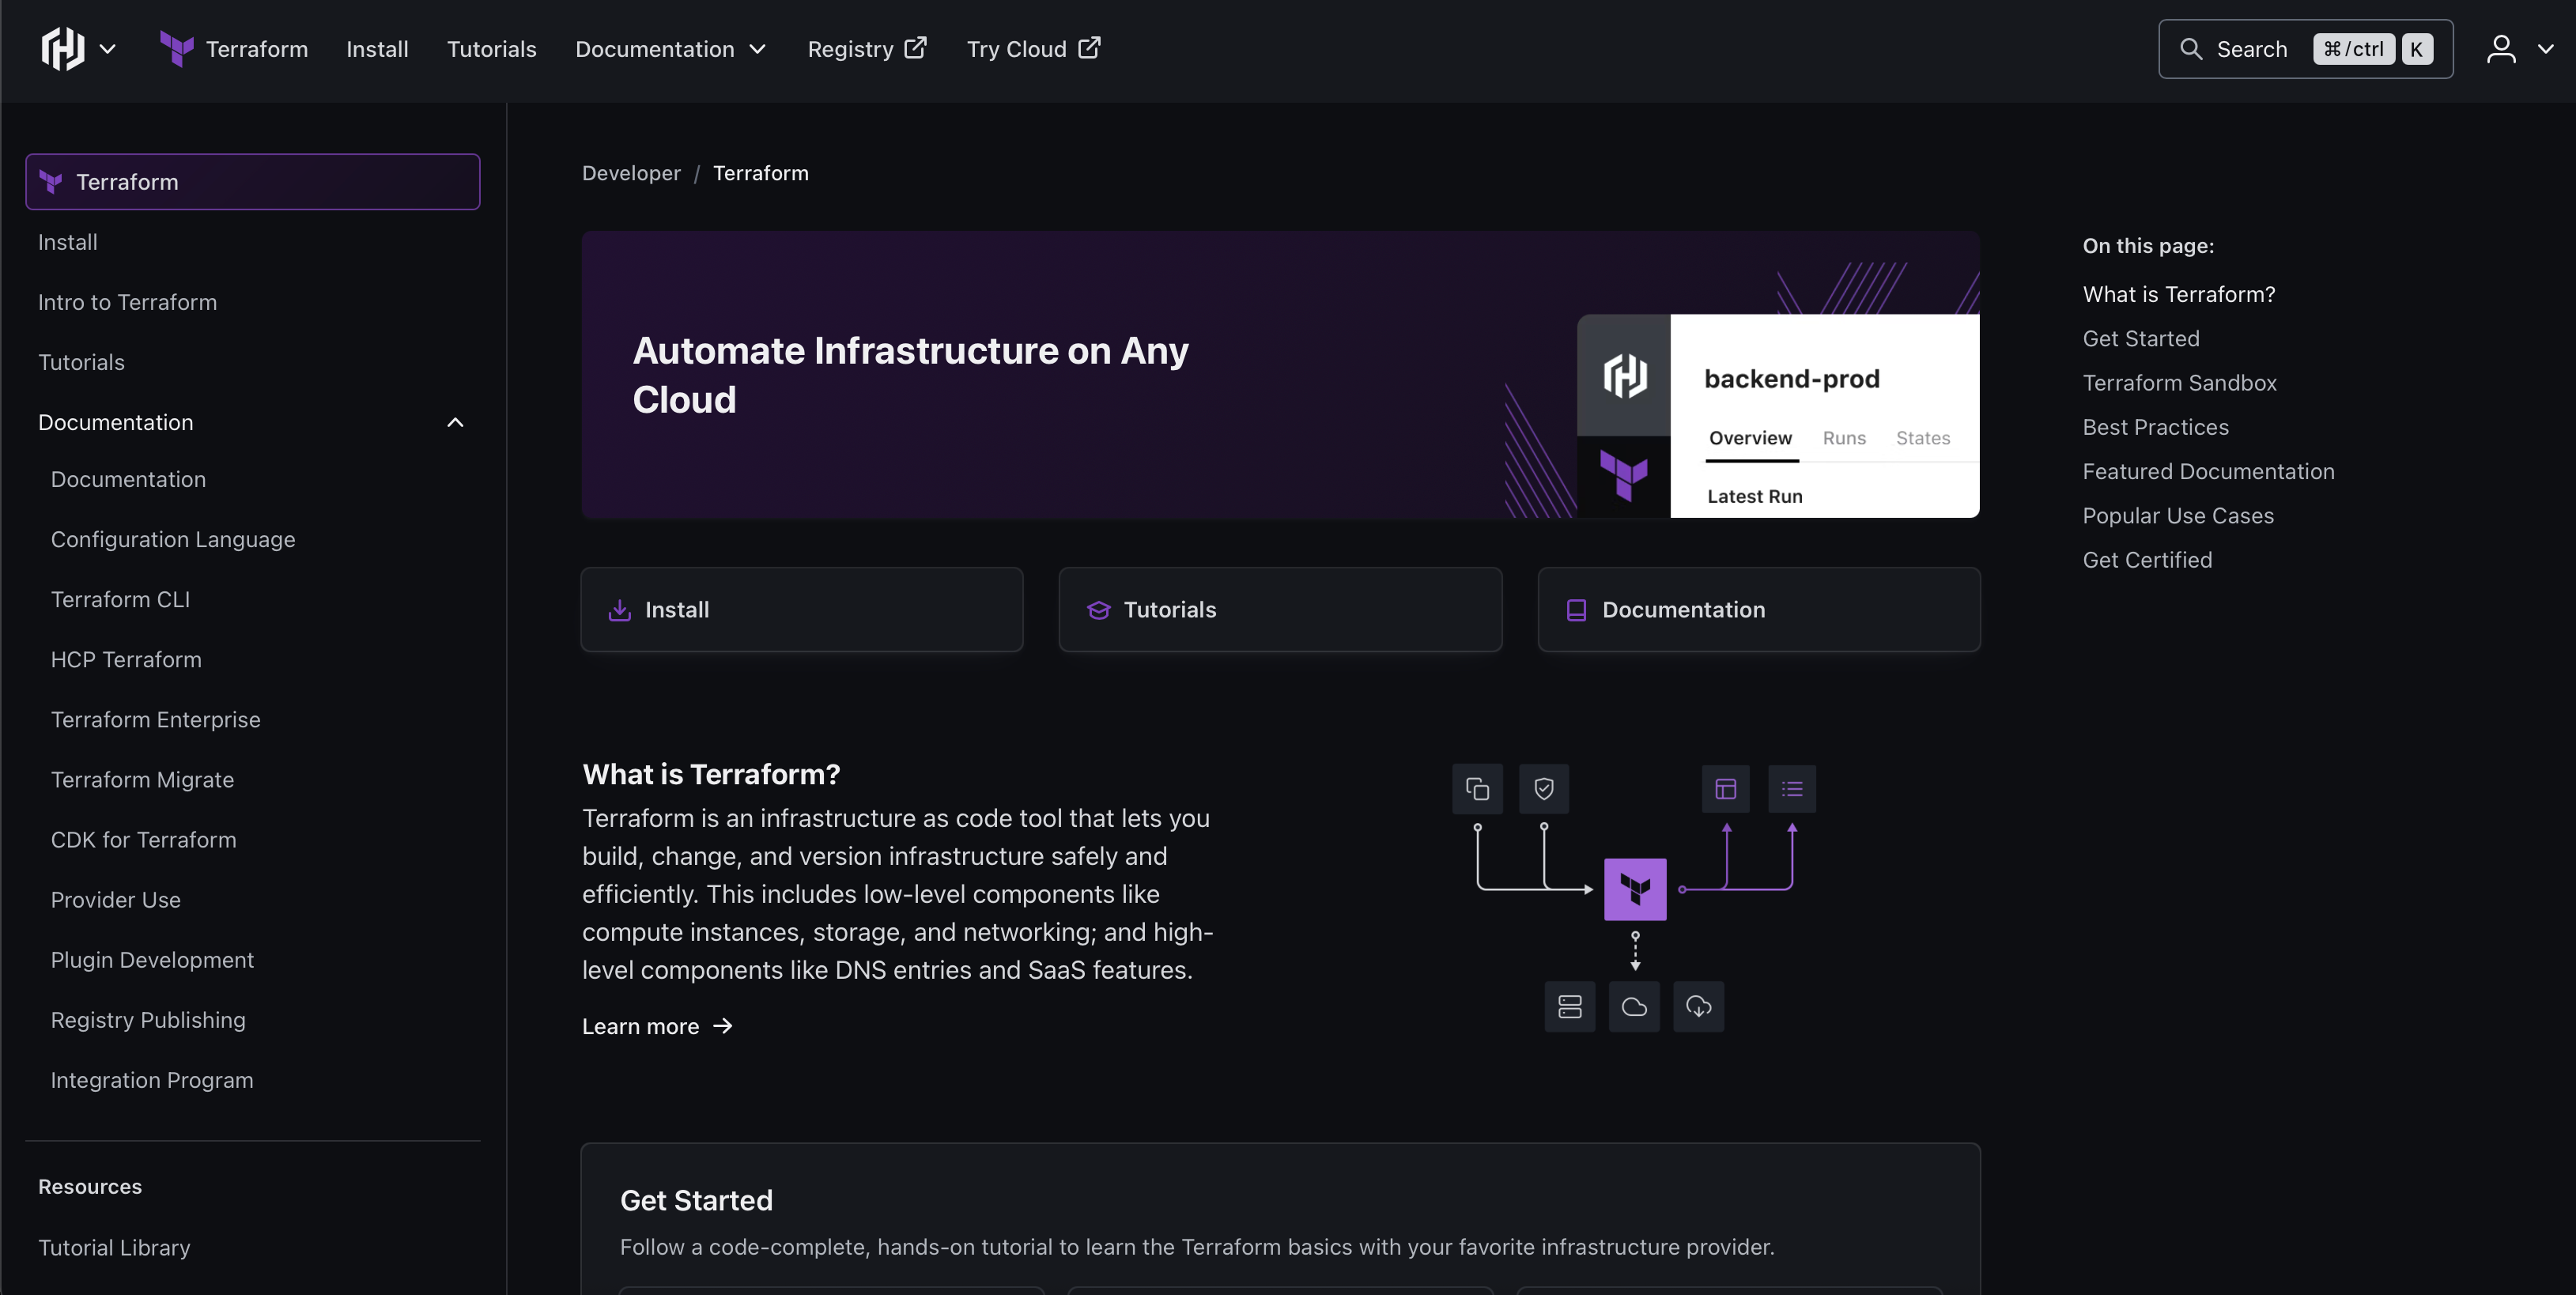This screenshot has width=2576, height=1295.
Task: Open Provider Use in sidebar
Action: [x=115, y=899]
